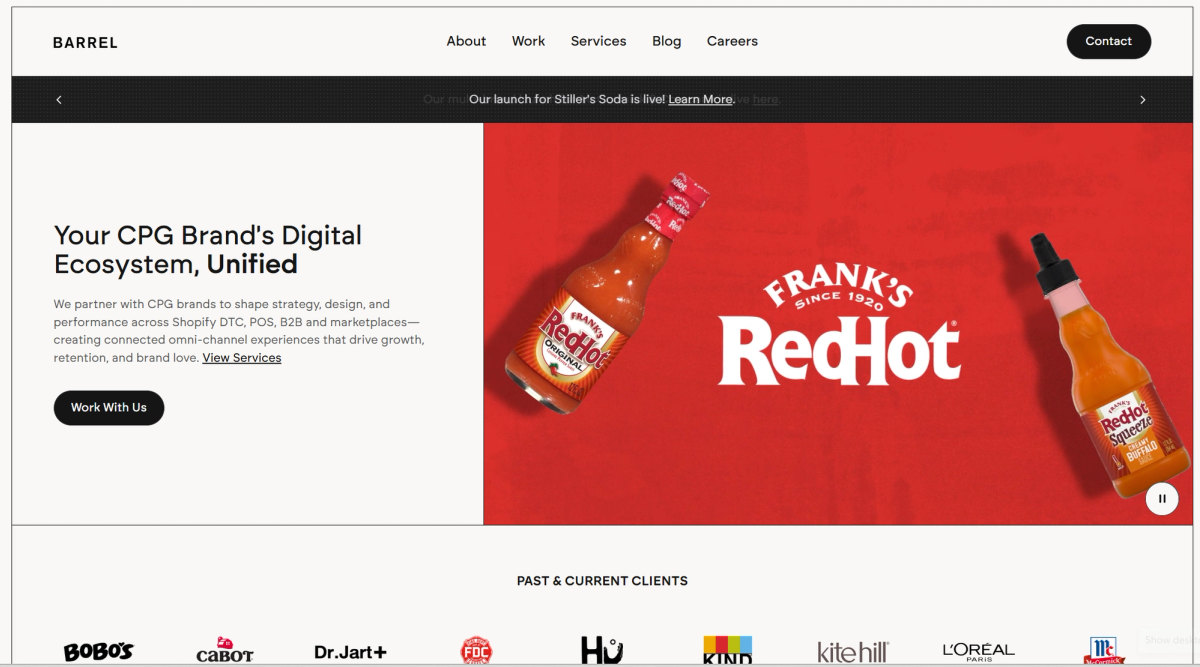Click the Frank's RedHot hero image
This screenshot has width=1200, height=667.
tap(836, 324)
